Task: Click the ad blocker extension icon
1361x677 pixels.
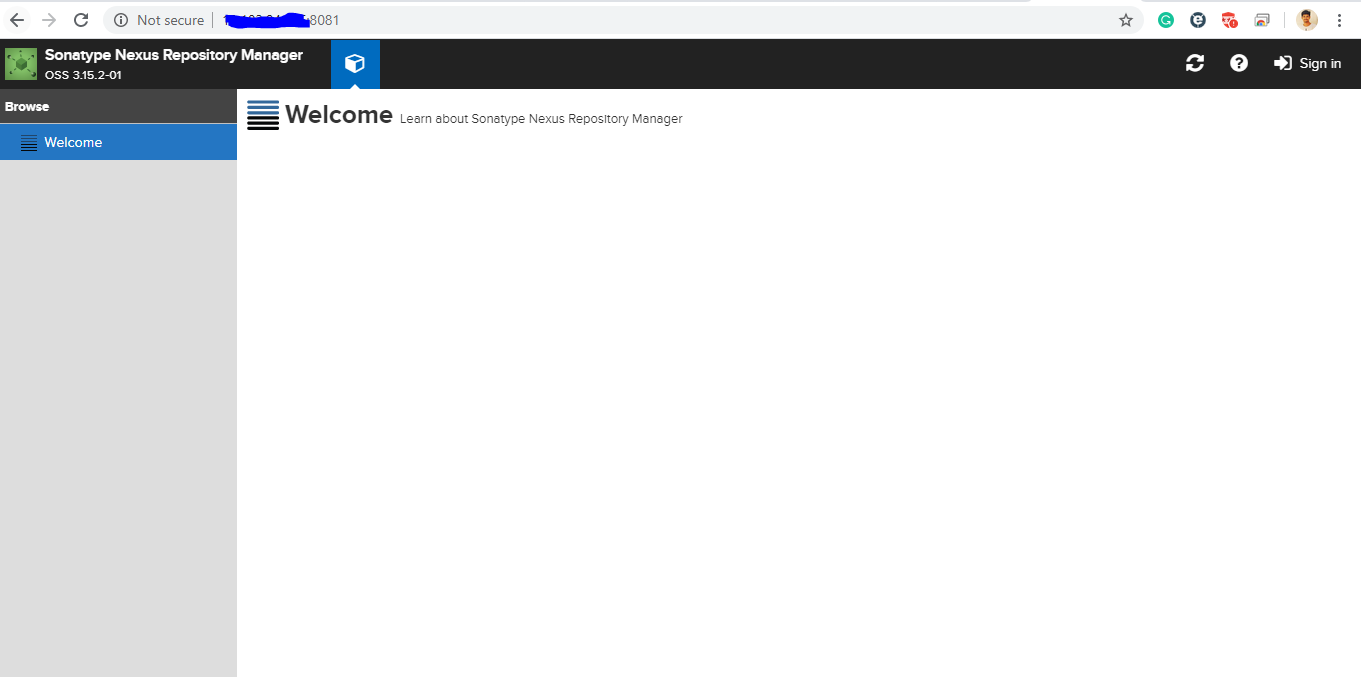Action: click(1229, 19)
